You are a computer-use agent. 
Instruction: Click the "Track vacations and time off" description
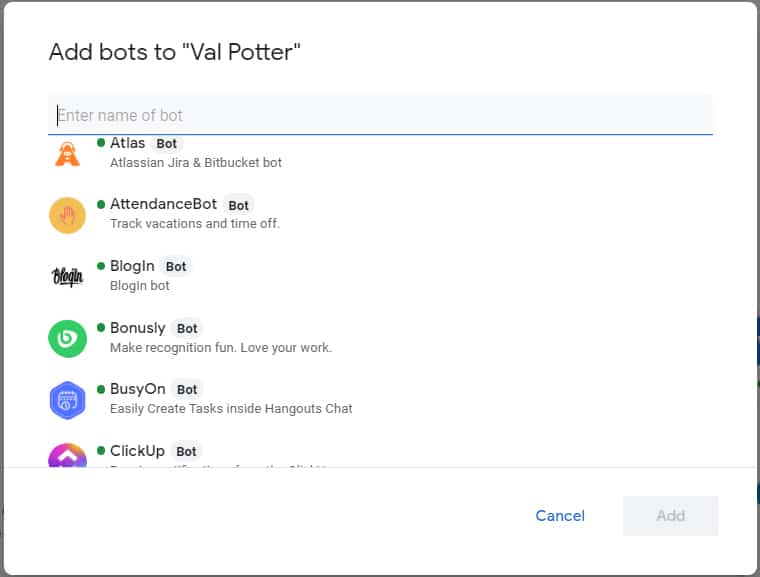(195, 223)
